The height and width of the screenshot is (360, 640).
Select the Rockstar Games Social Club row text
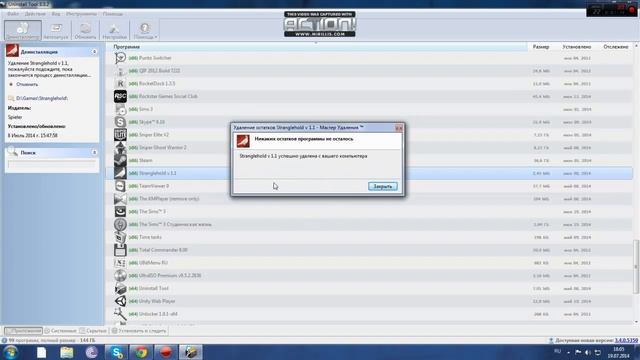168,96
